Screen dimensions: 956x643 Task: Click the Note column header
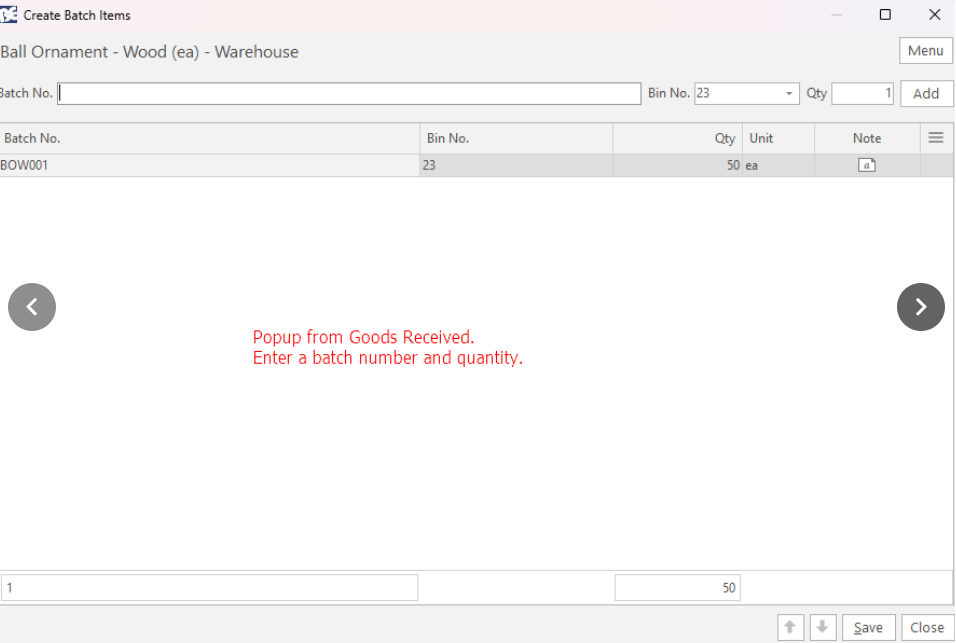pyautogui.click(x=867, y=138)
